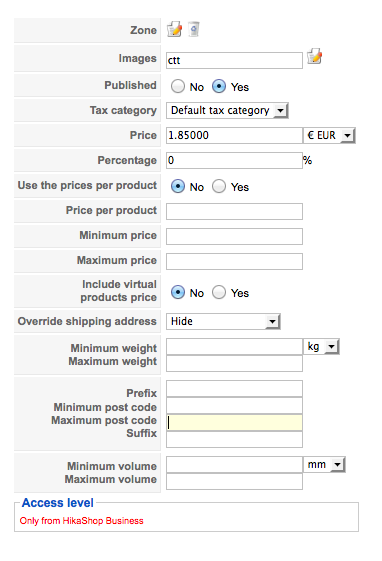382x561 pixels.
Task: Set Published to Yes
Action: click(219, 86)
